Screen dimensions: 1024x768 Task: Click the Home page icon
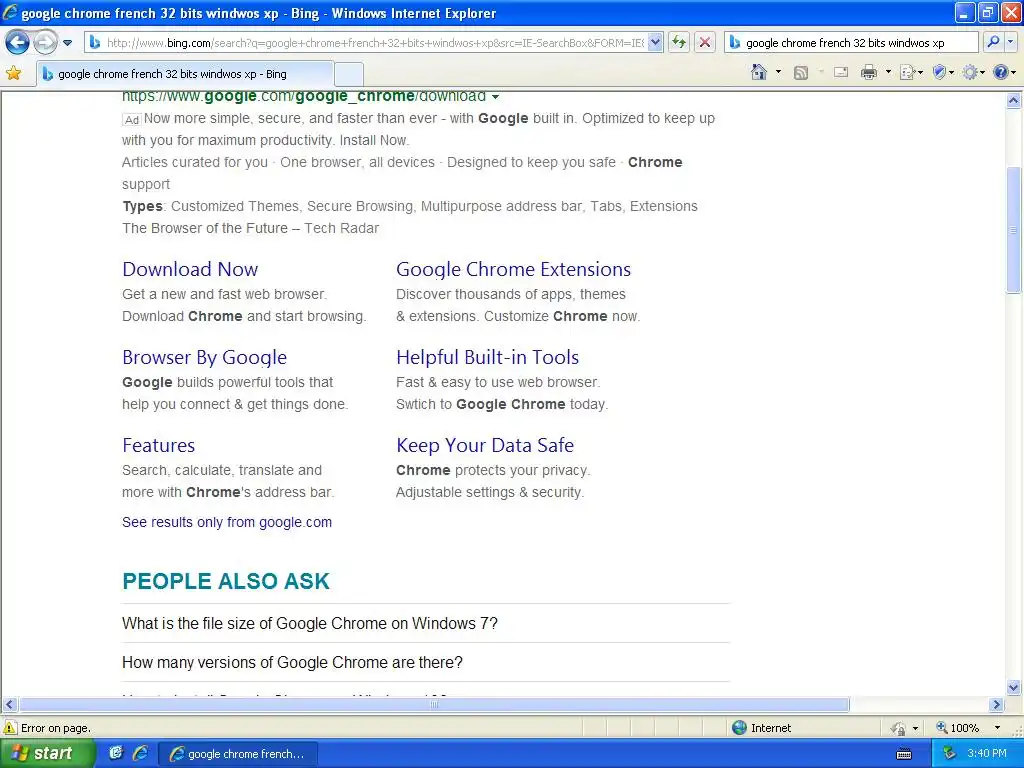tap(759, 72)
